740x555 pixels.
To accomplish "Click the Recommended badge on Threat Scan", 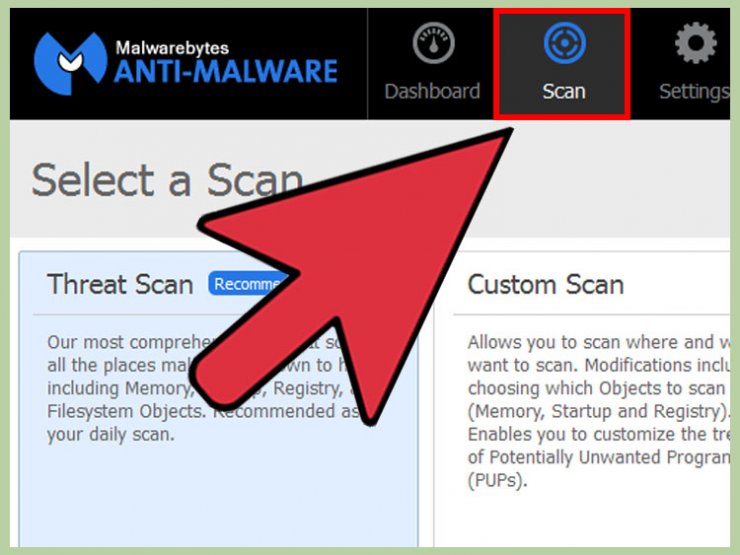I will click(x=248, y=284).
